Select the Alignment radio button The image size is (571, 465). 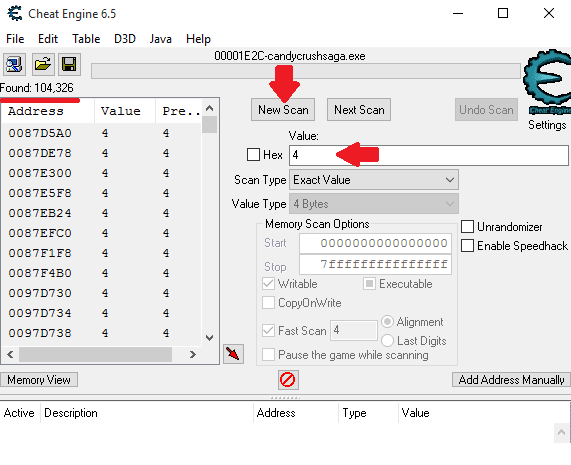pyautogui.click(x=387, y=322)
